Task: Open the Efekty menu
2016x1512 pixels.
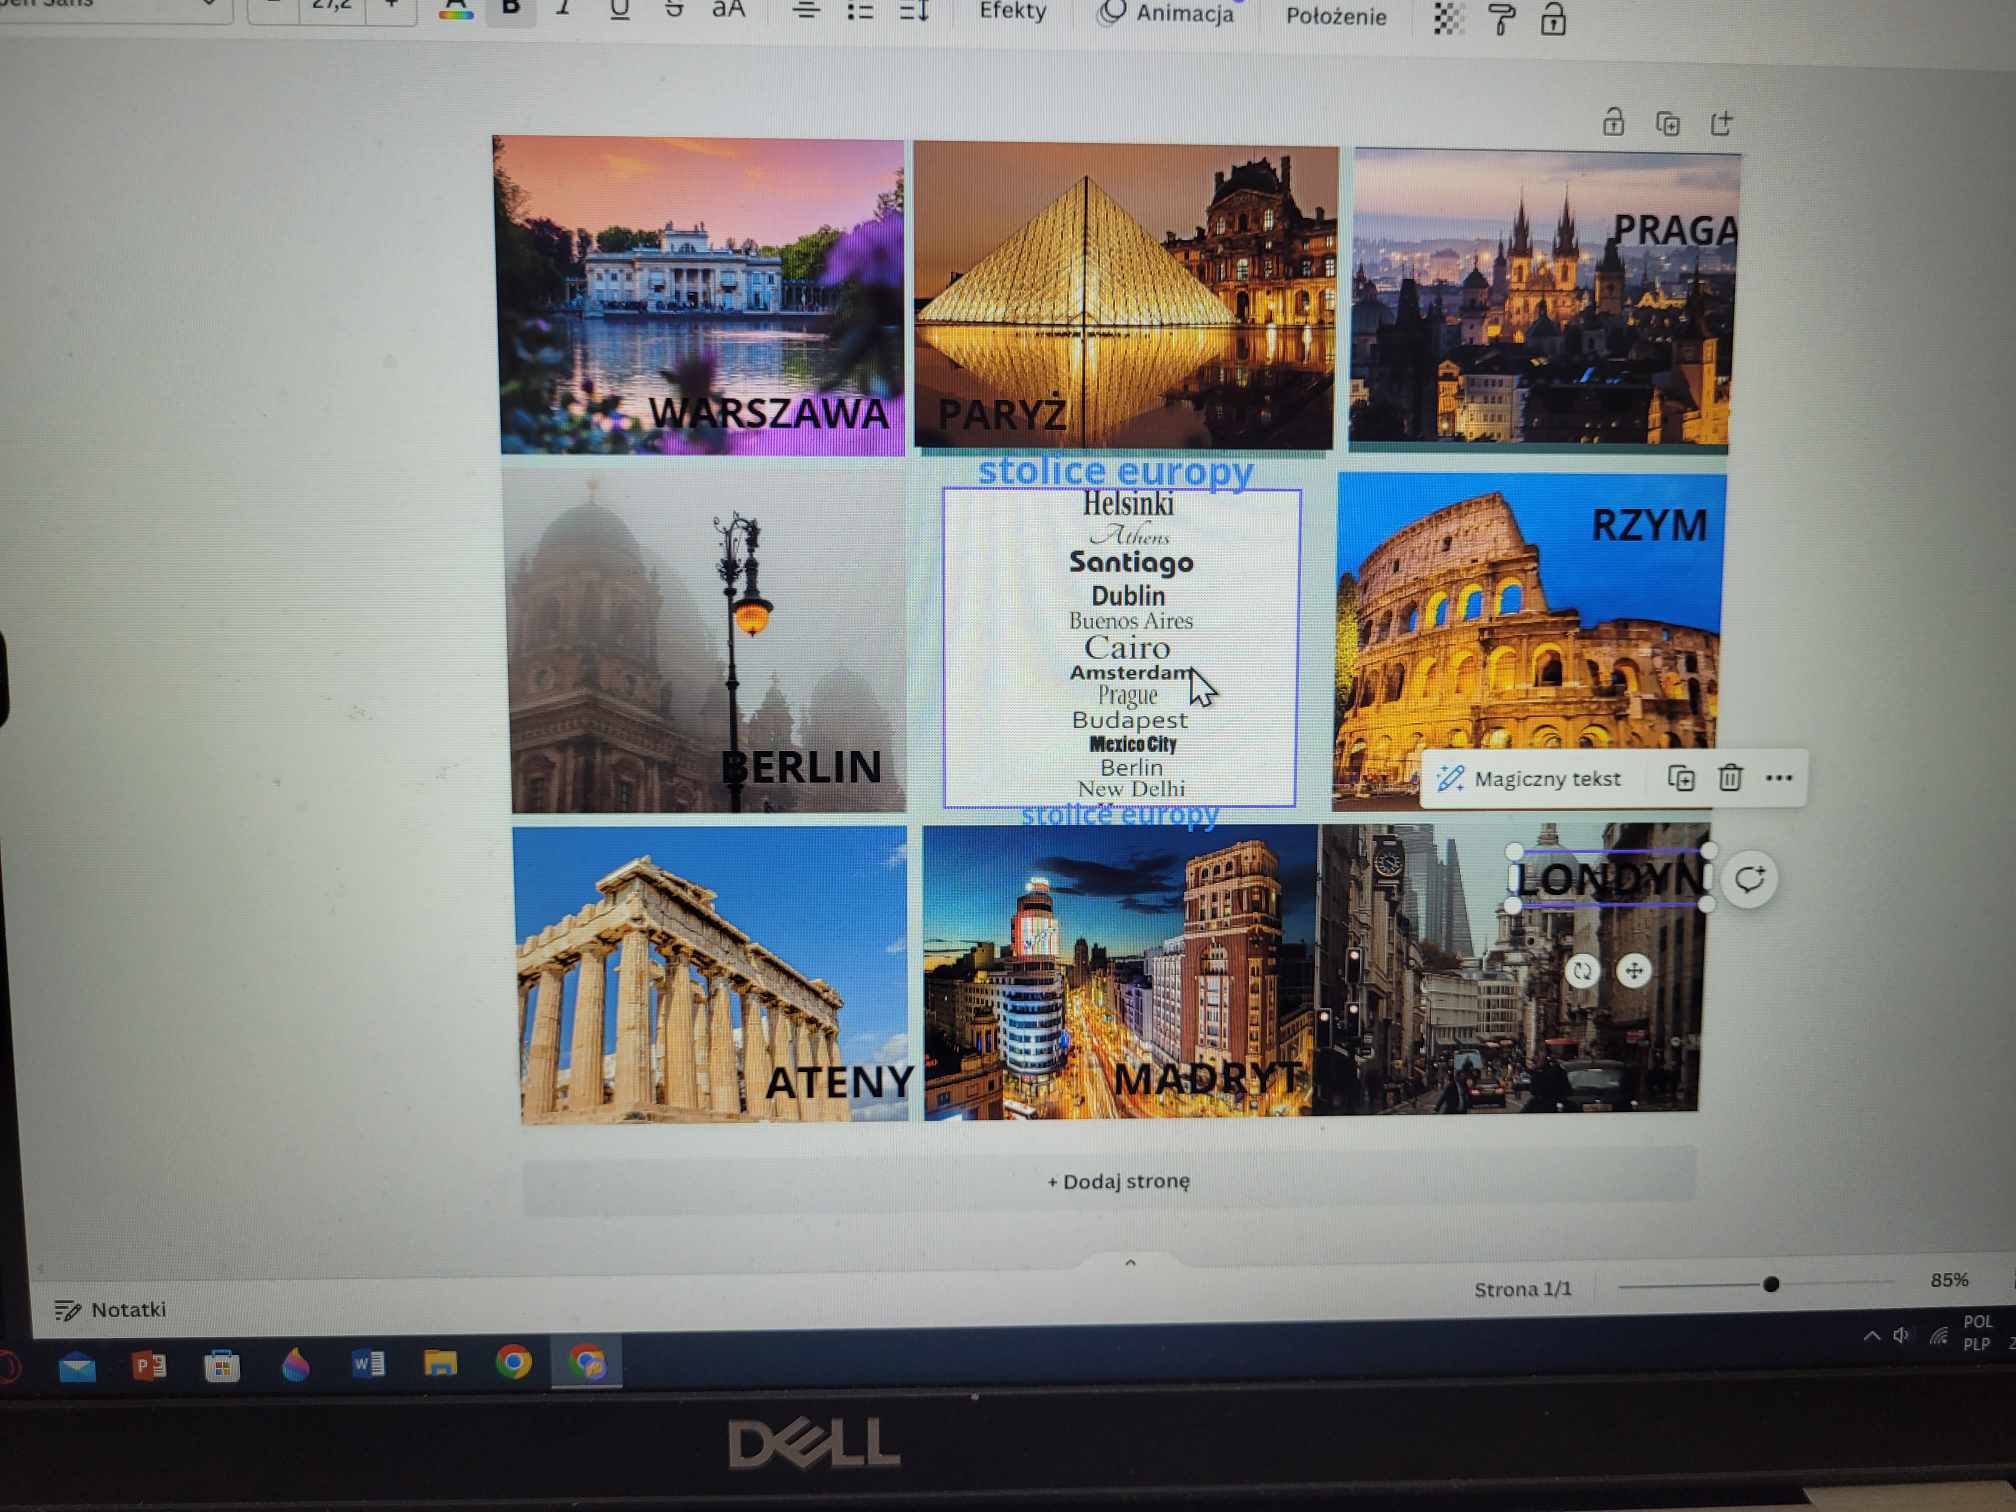Action: click(x=1012, y=12)
